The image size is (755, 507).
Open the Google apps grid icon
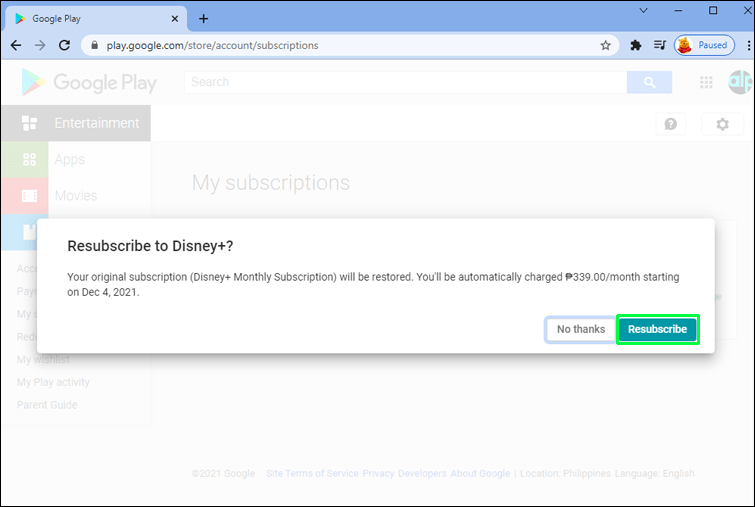[706, 82]
